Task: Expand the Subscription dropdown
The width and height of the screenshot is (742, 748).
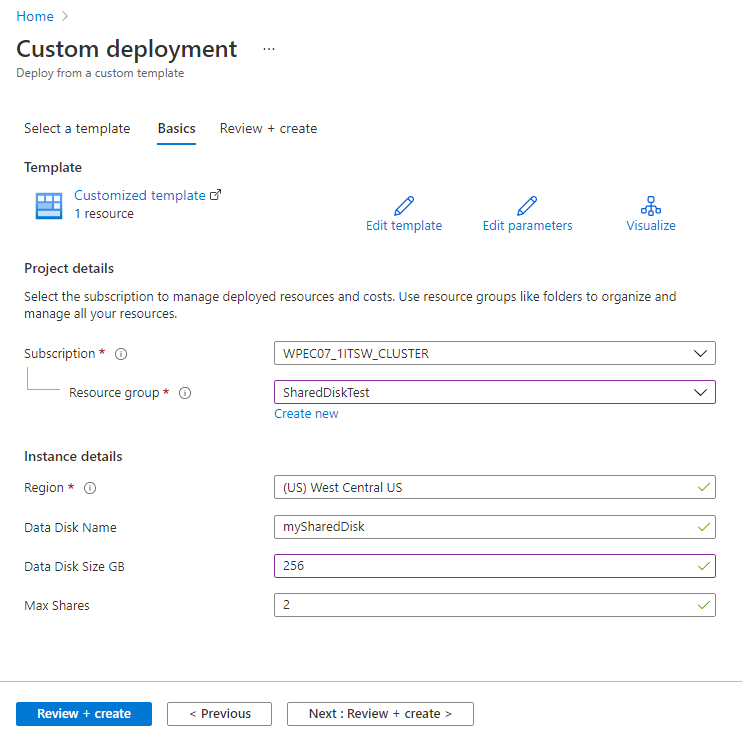Action: point(495,353)
